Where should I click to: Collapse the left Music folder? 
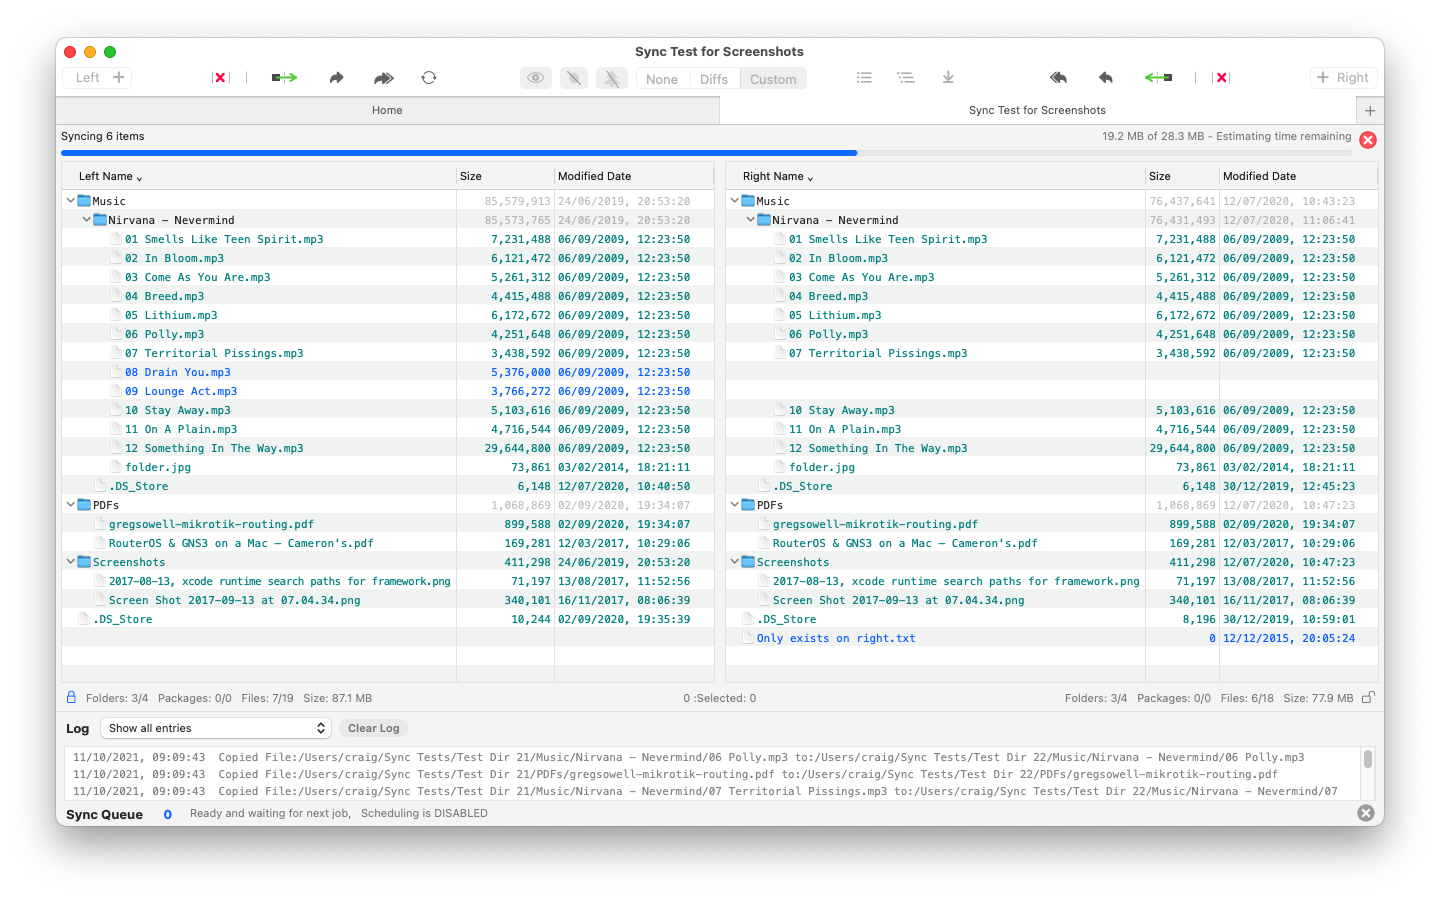(x=70, y=201)
